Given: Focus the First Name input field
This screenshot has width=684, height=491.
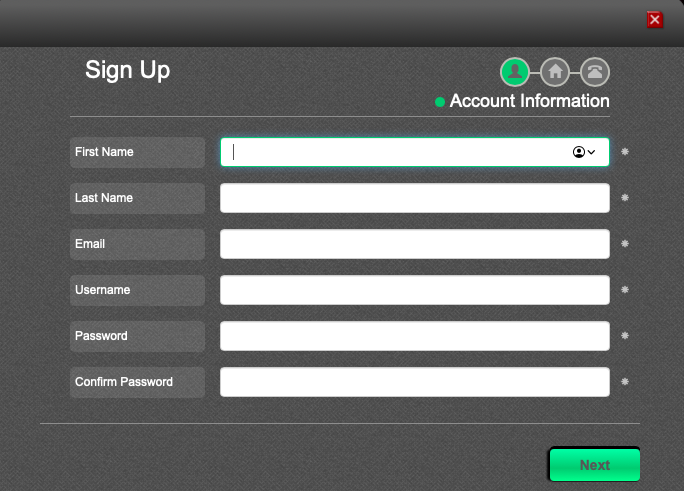Looking at the screenshot, I should [x=414, y=152].
